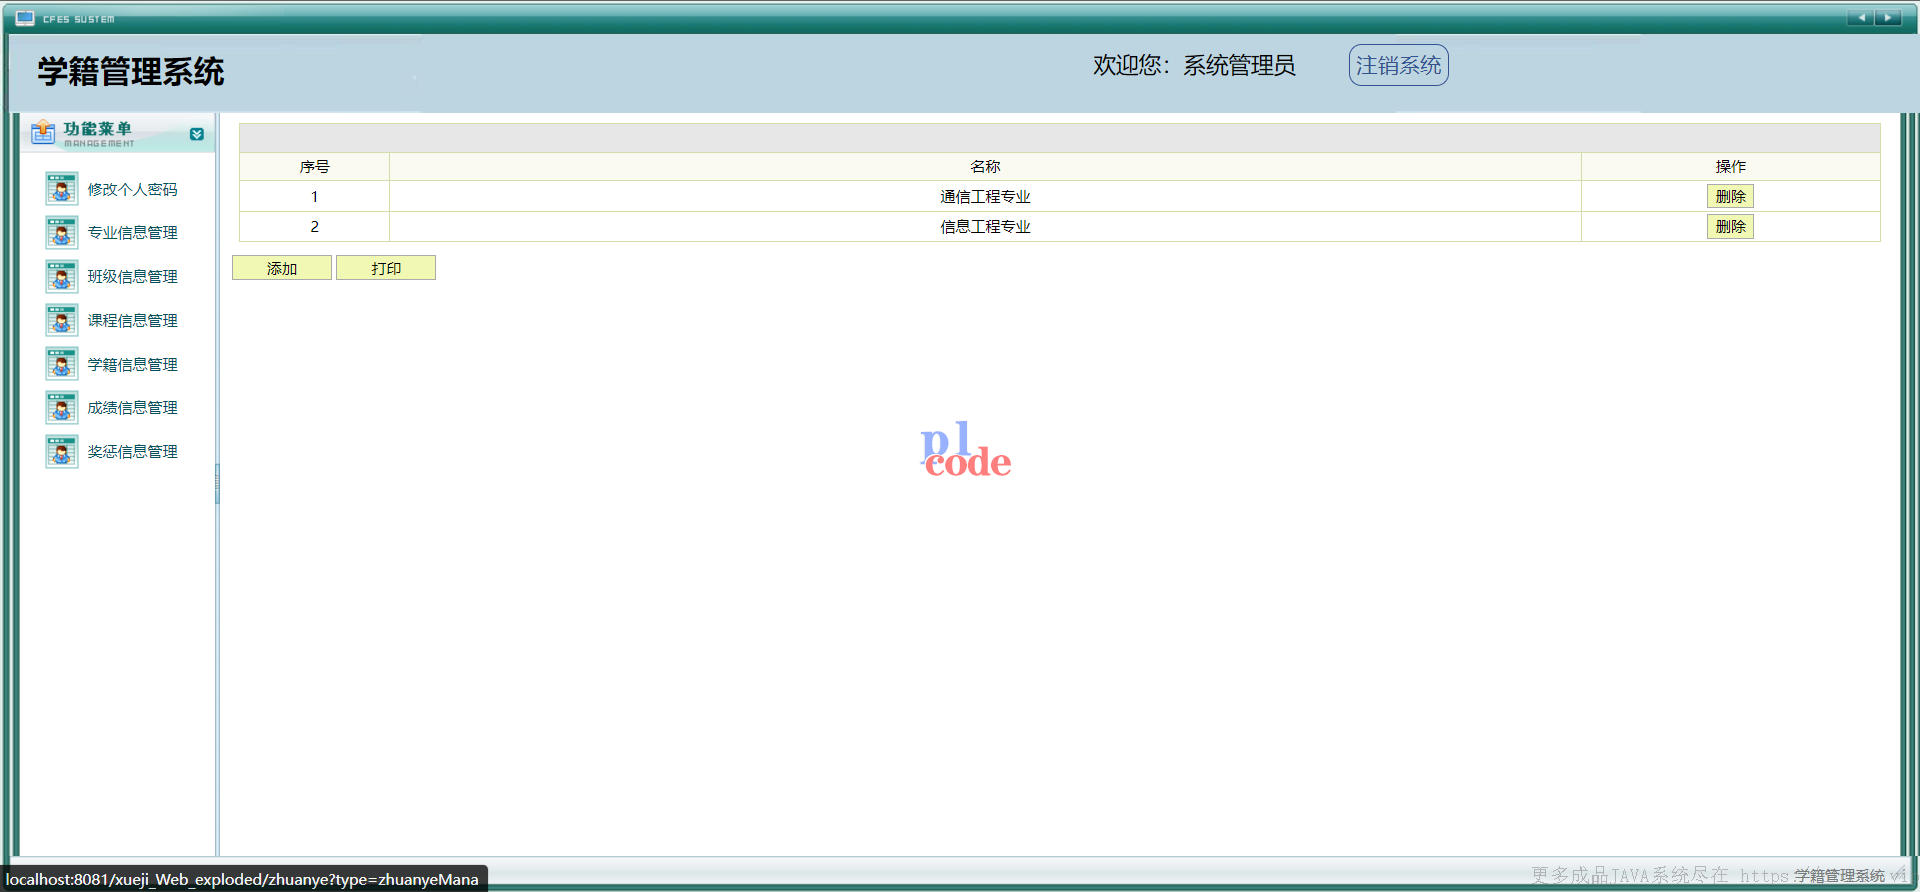
Task: Click the 注销系统 logout button
Action: tap(1398, 65)
